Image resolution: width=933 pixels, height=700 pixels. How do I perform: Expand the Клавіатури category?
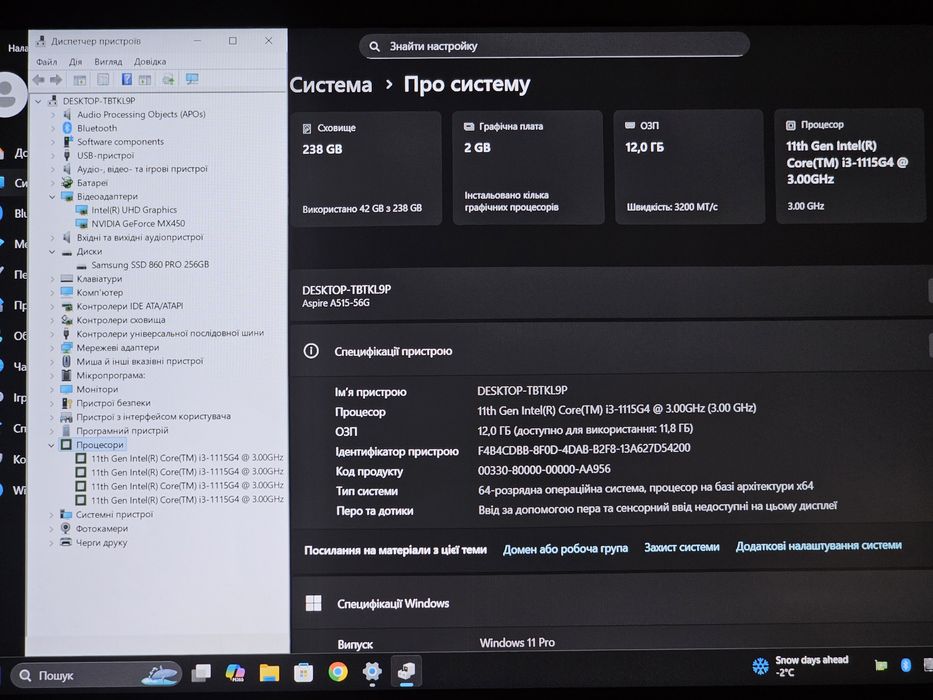pyautogui.click(x=52, y=279)
